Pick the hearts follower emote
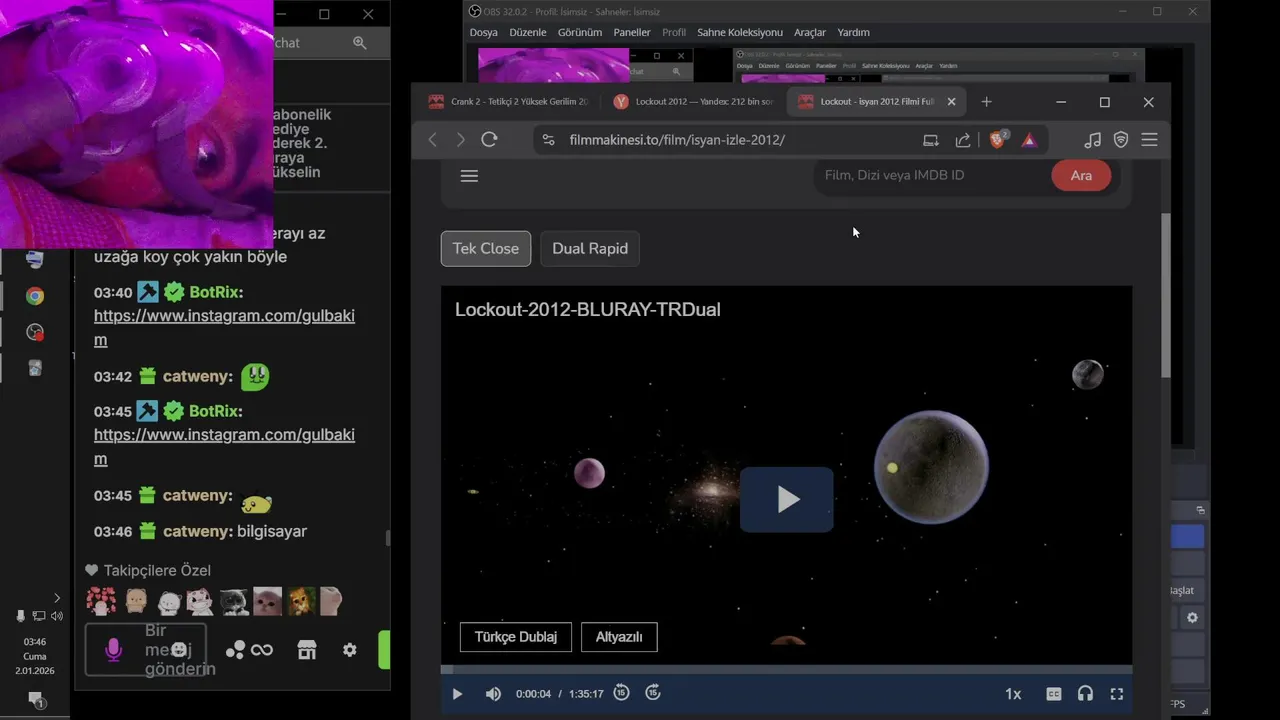 click(101, 601)
